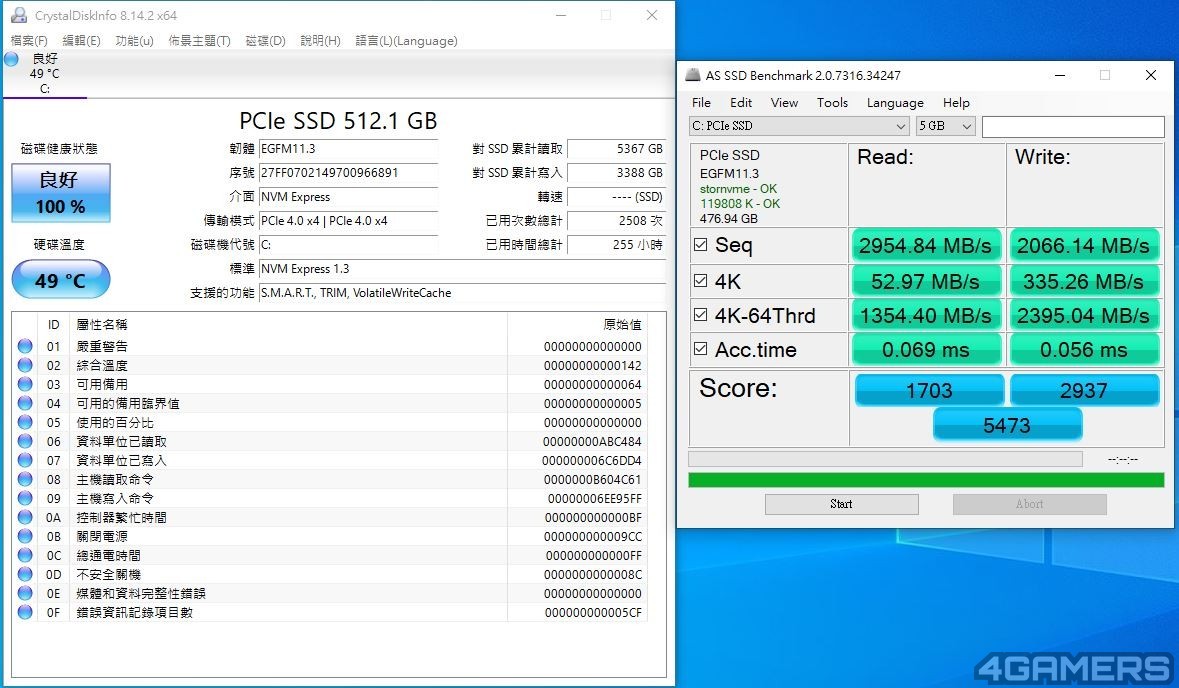Screen dimensions: 1179x688
Task: Open the View menu in AS SSD Benchmark
Action: 784,103
